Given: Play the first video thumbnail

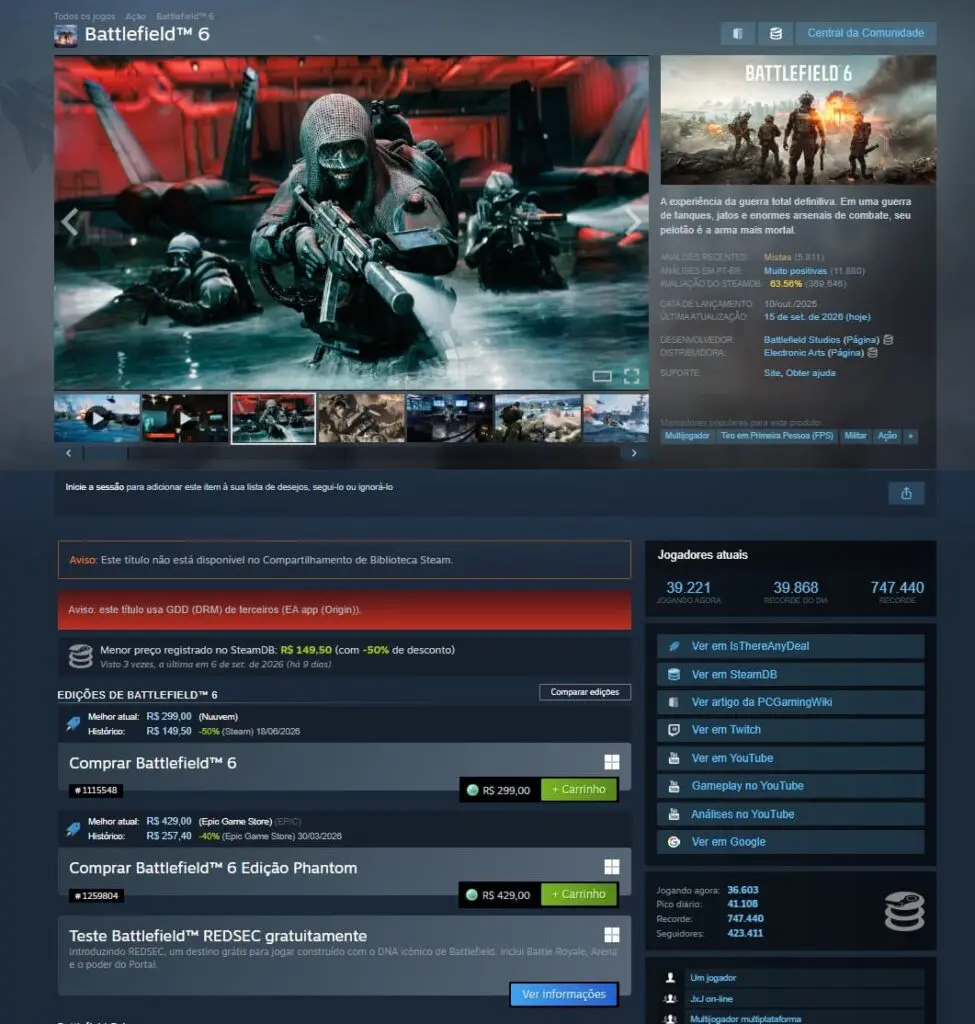Looking at the screenshot, I should (97, 418).
